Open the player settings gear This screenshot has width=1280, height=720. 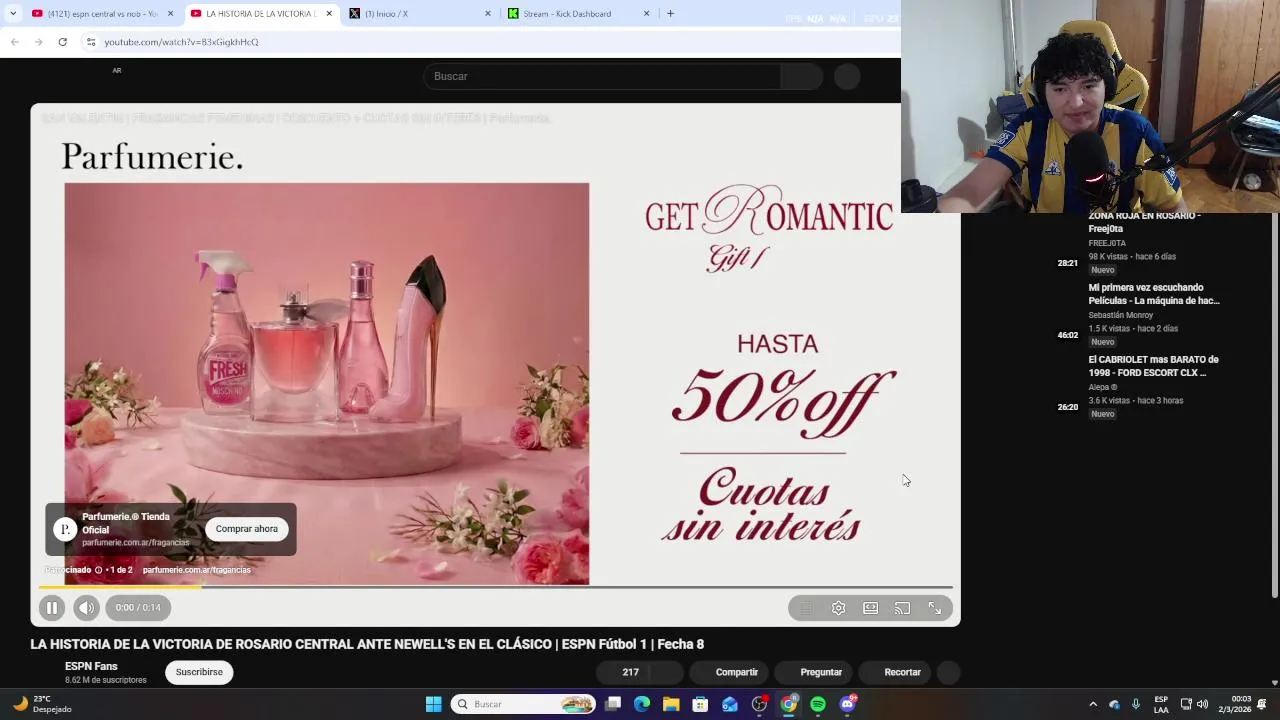(x=838, y=608)
